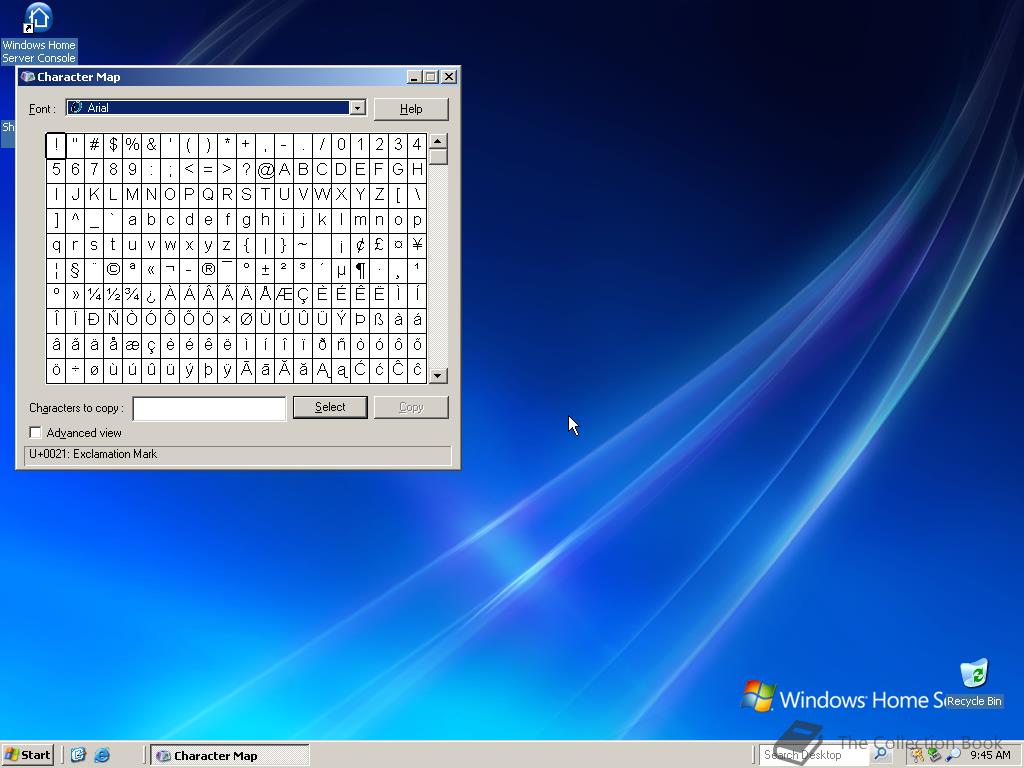Select the exclamation mark character
This screenshot has height=768, width=1024.
click(x=56, y=145)
